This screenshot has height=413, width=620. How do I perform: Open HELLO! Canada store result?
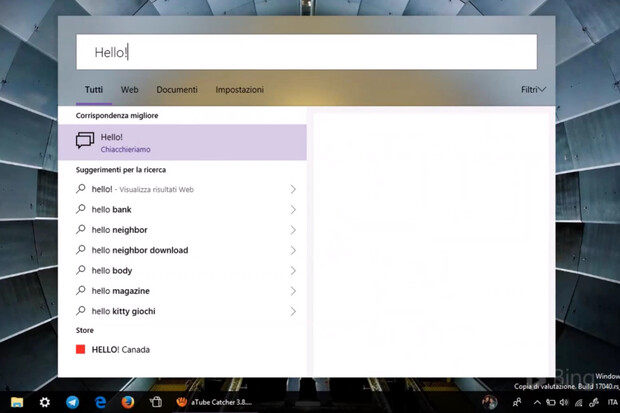click(182, 349)
